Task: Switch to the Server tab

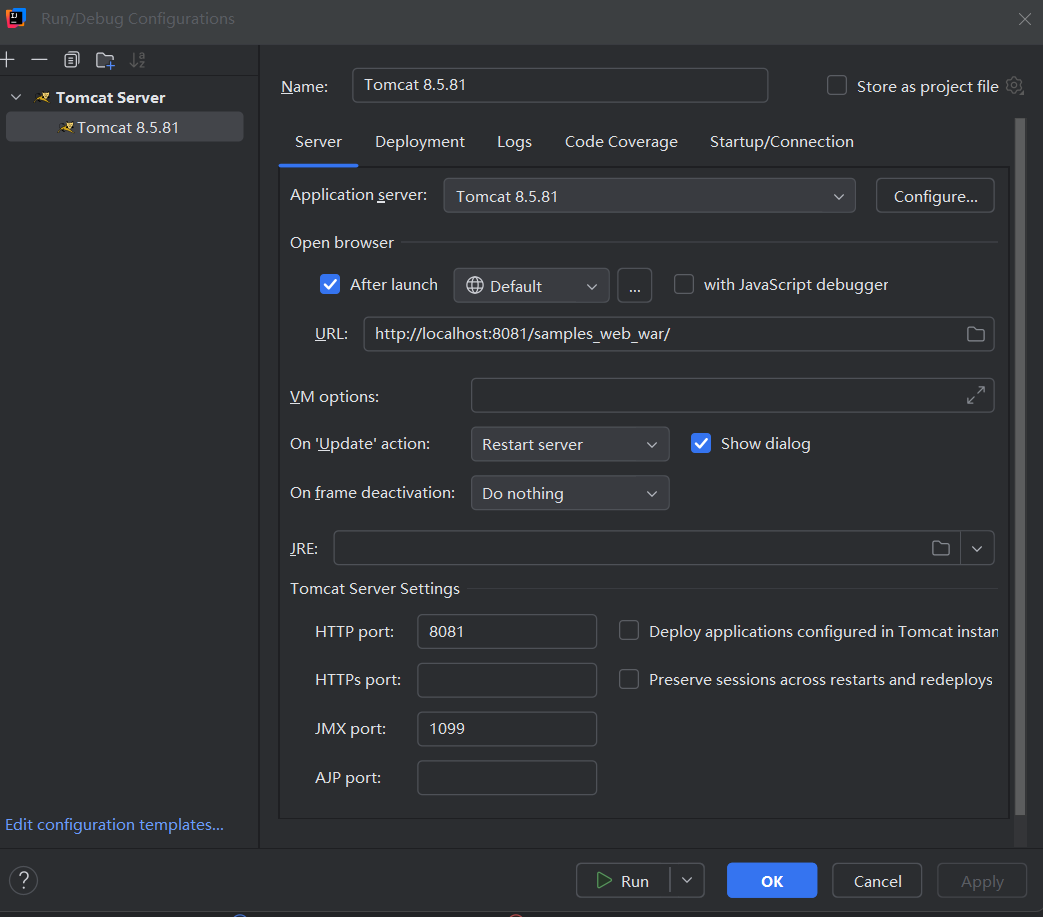Action: tap(318, 142)
